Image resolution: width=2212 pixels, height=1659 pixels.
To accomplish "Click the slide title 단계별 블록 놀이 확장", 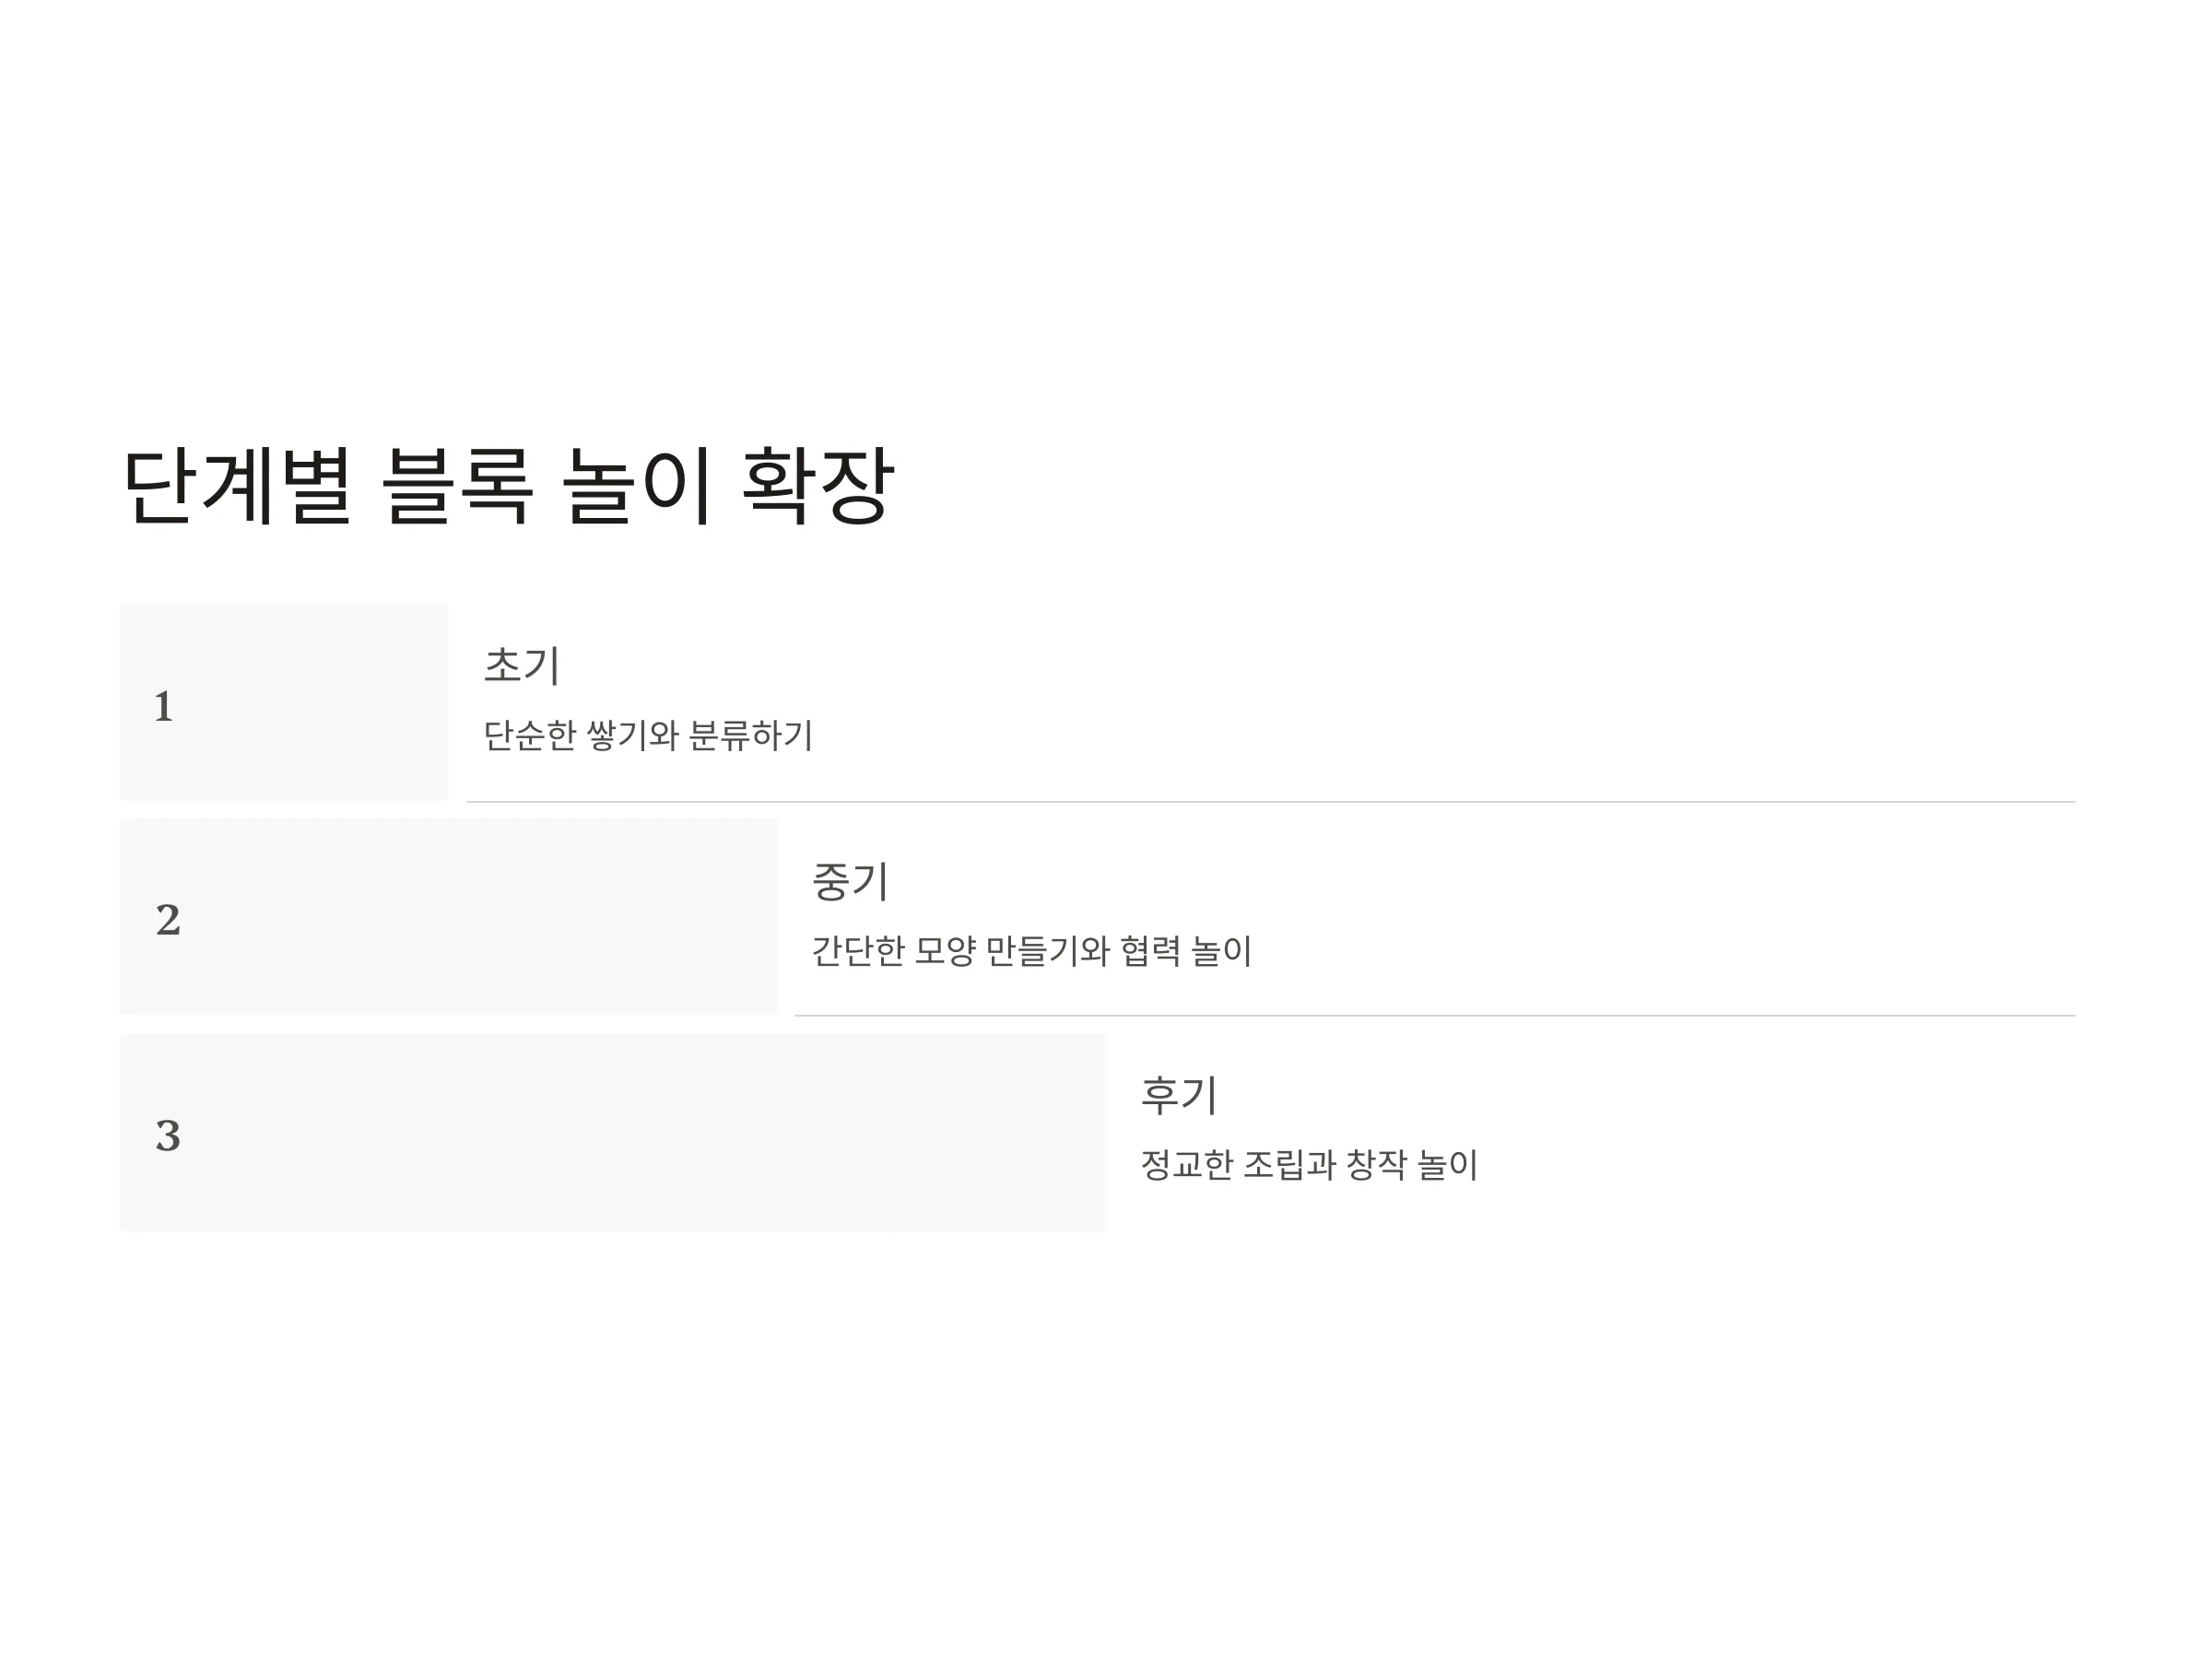I will click(508, 486).
